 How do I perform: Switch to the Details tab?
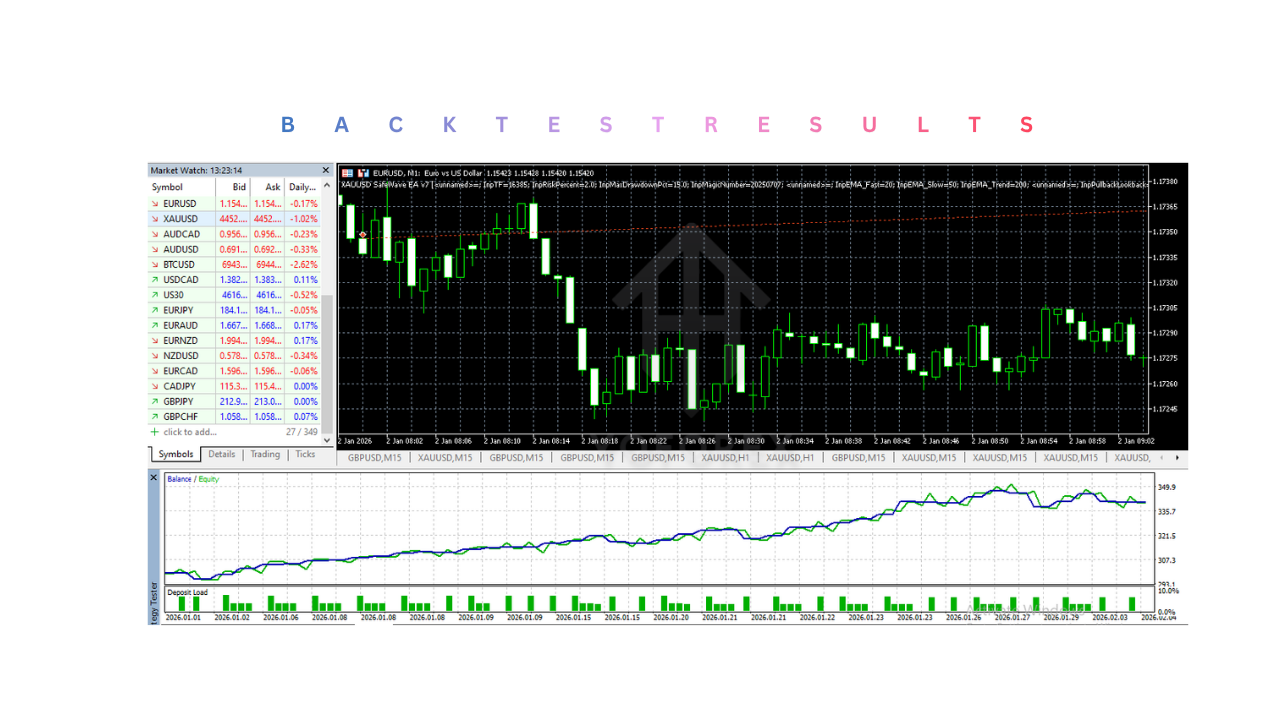coord(222,454)
